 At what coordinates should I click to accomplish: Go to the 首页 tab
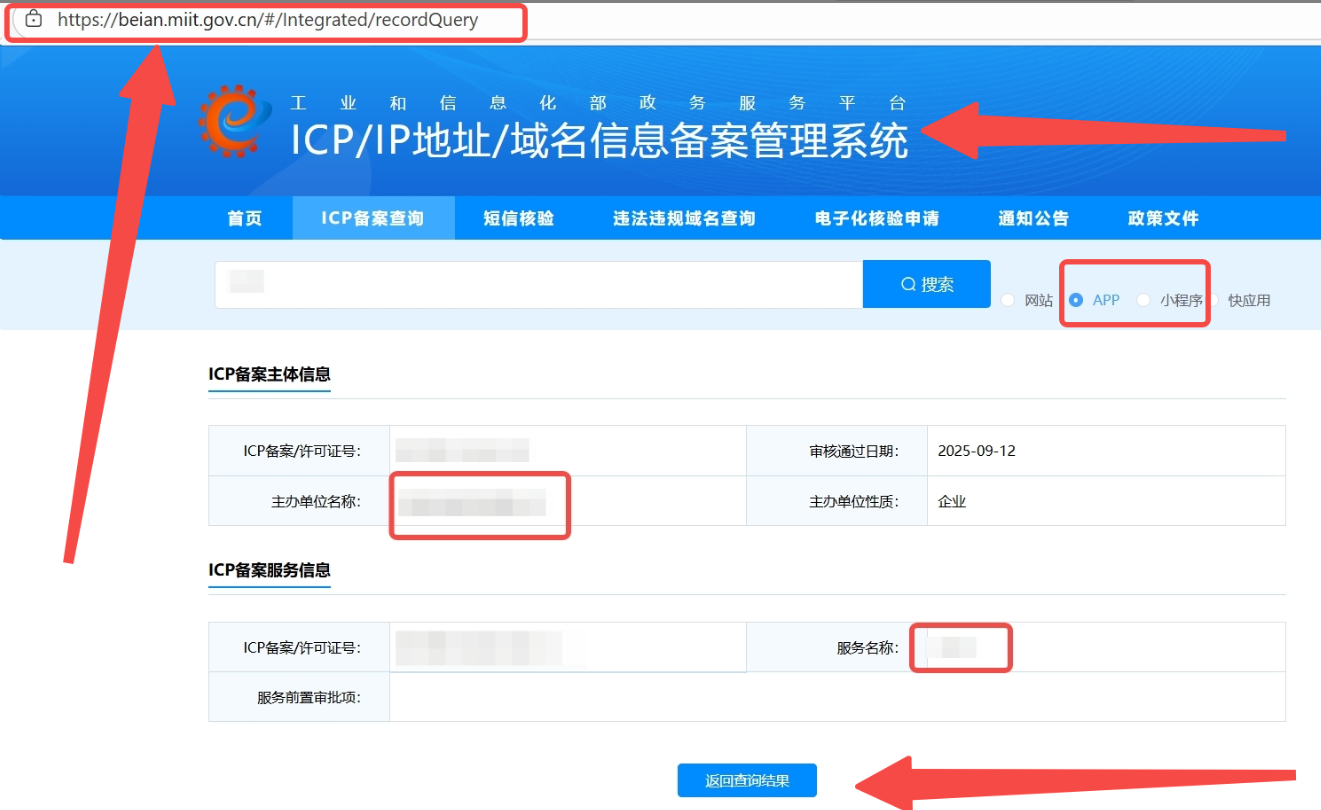[245, 218]
